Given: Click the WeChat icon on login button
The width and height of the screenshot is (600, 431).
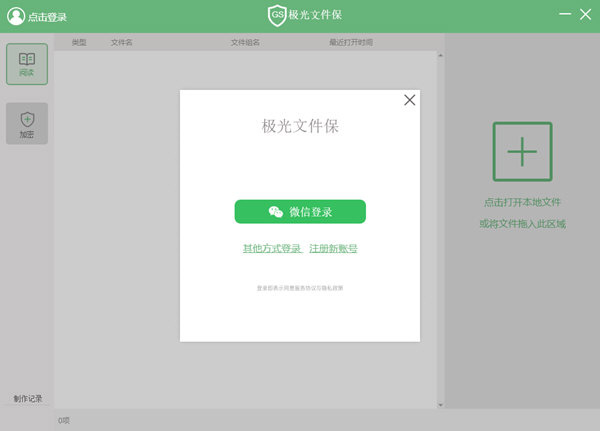Looking at the screenshot, I should (x=276, y=211).
